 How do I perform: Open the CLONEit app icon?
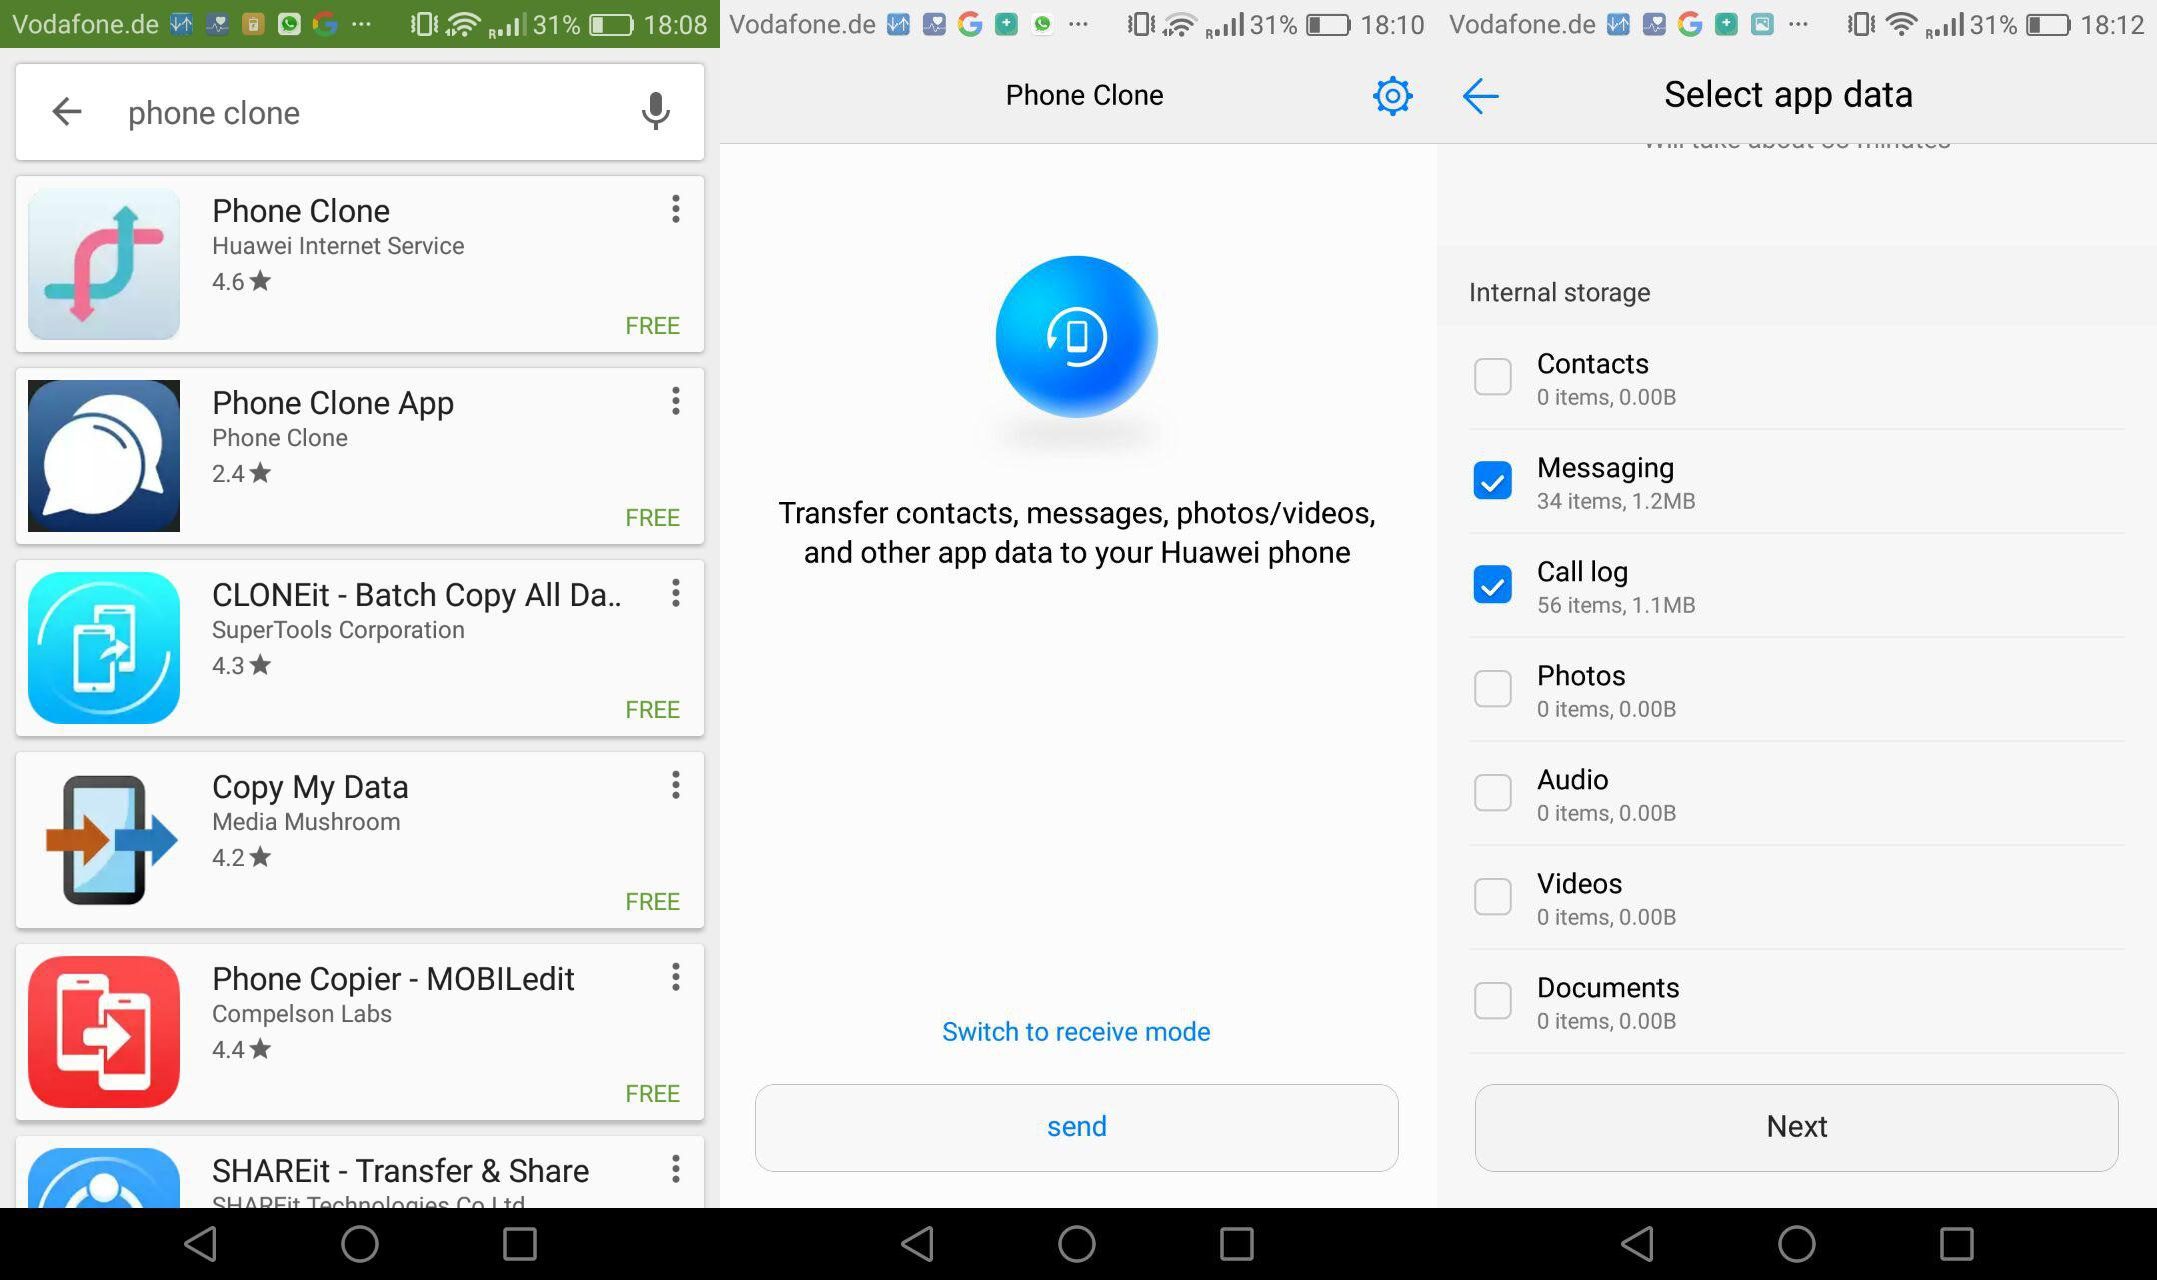(104, 648)
